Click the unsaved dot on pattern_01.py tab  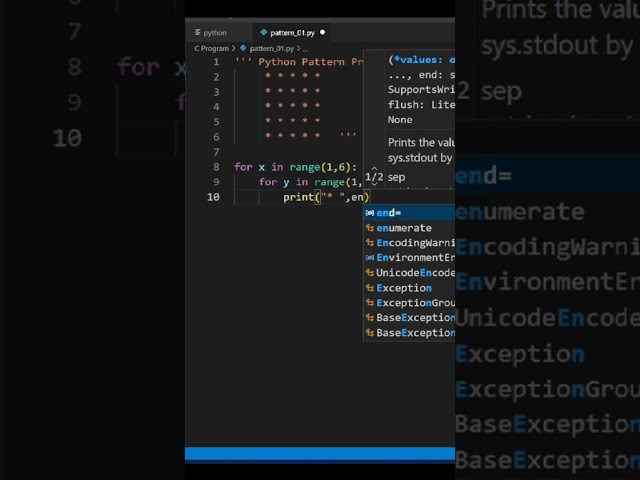[322, 32]
